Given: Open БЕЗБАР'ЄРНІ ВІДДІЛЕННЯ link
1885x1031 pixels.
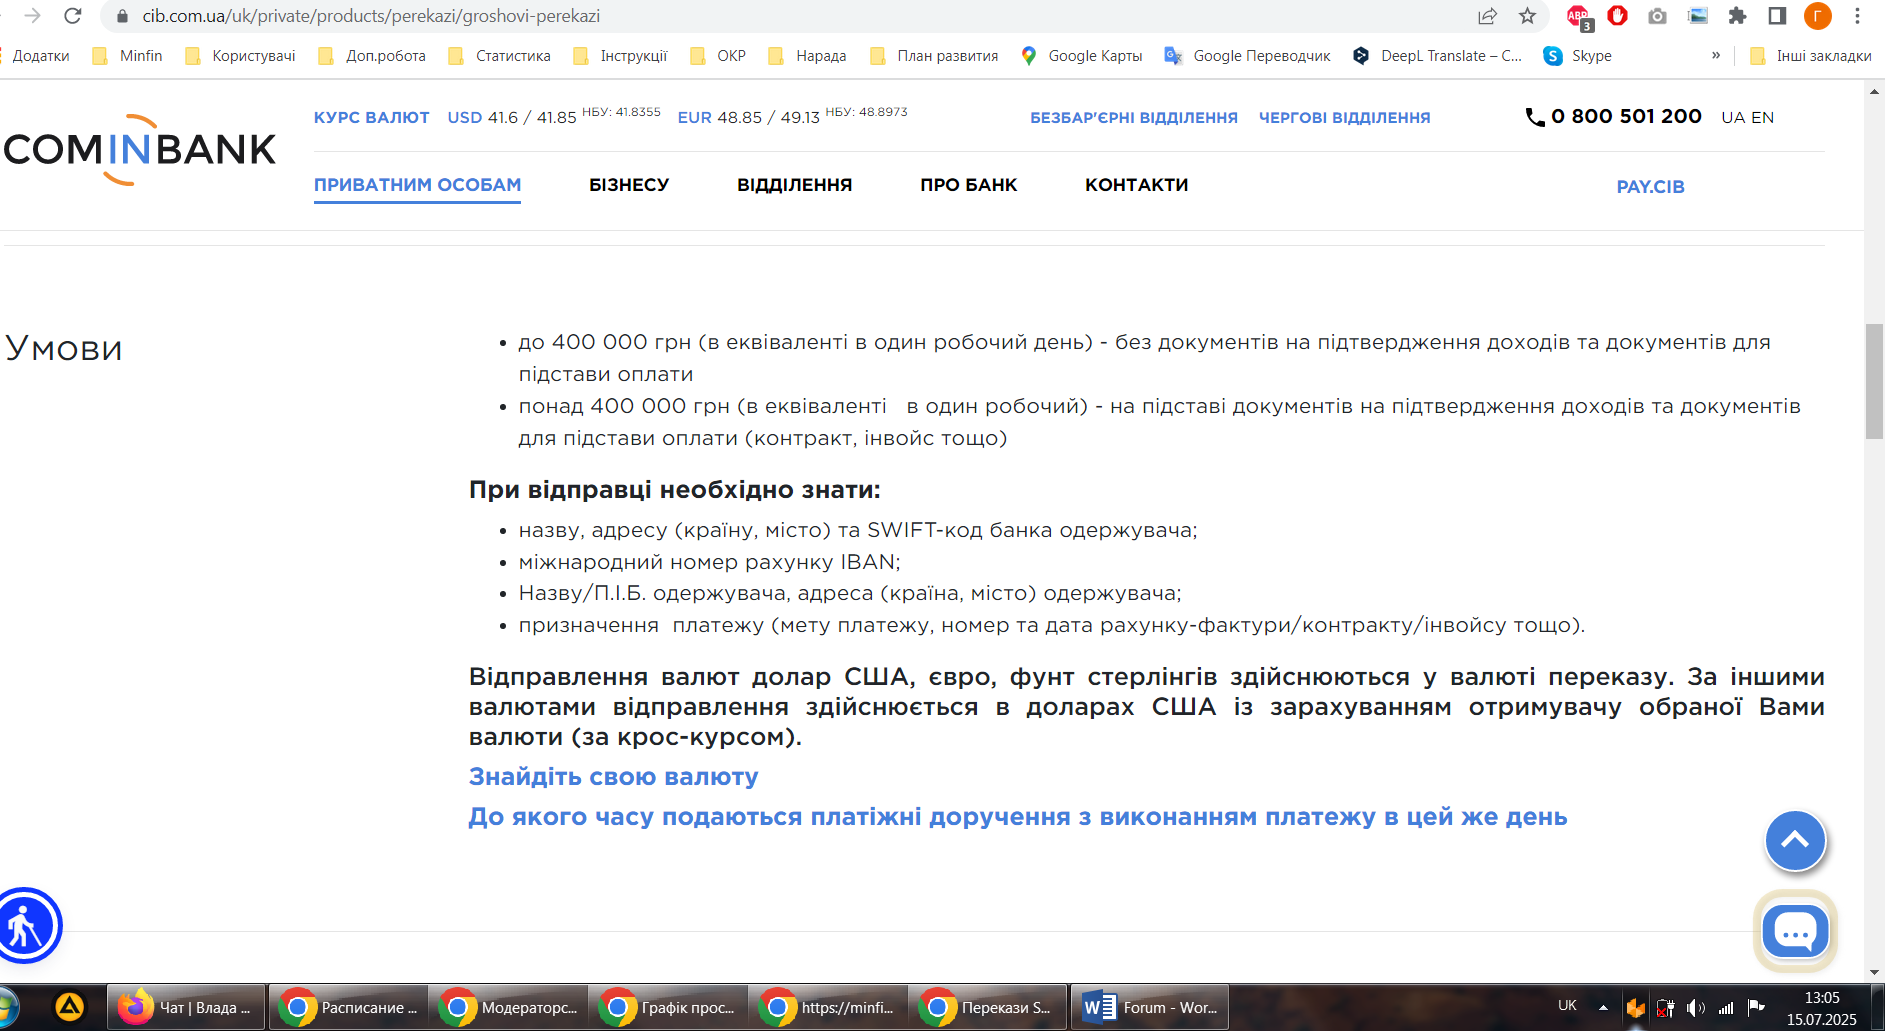Looking at the screenshot, I should pyautogui.click(x=1134, y=118).
